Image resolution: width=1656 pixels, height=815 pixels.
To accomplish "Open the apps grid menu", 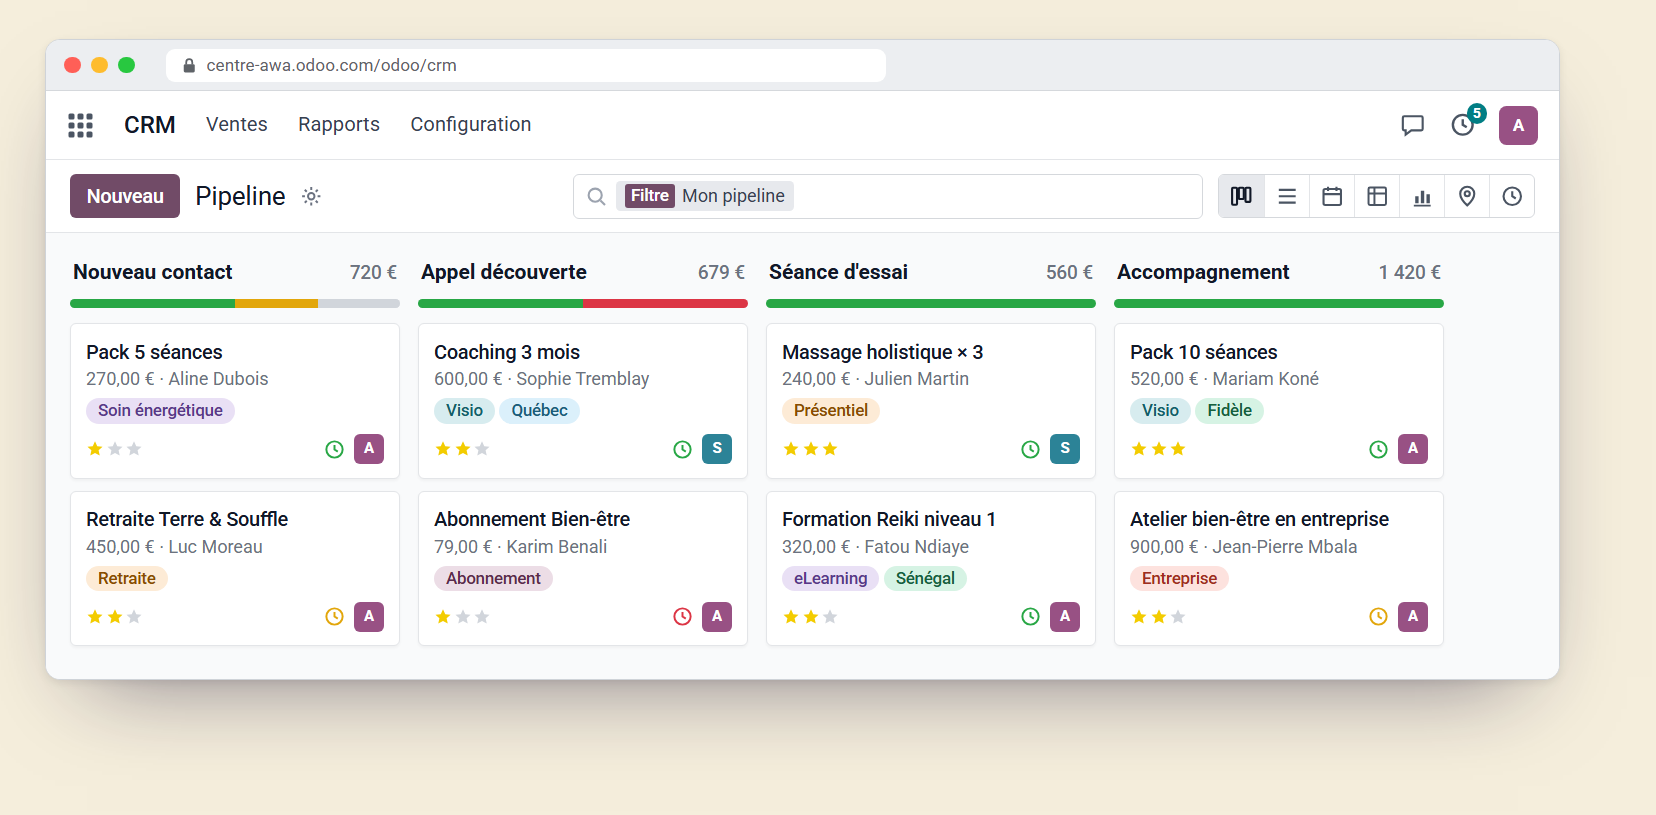I will point(80,125).
